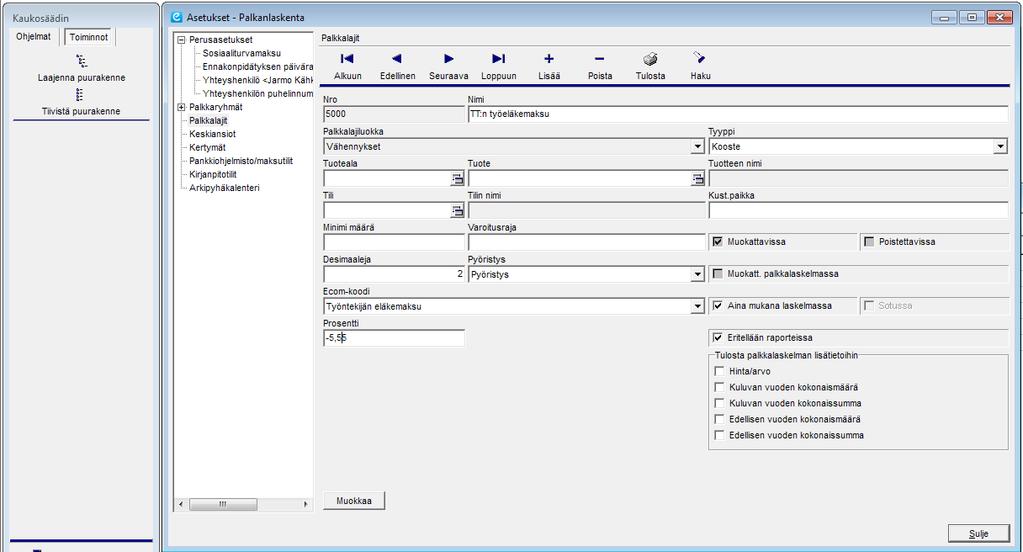Image resolution: width=1023 pixels, height=552 pixels.
Task: Enable Kuluvan vuoden kokonaismäärä checkbox
Action: [720, 387]
